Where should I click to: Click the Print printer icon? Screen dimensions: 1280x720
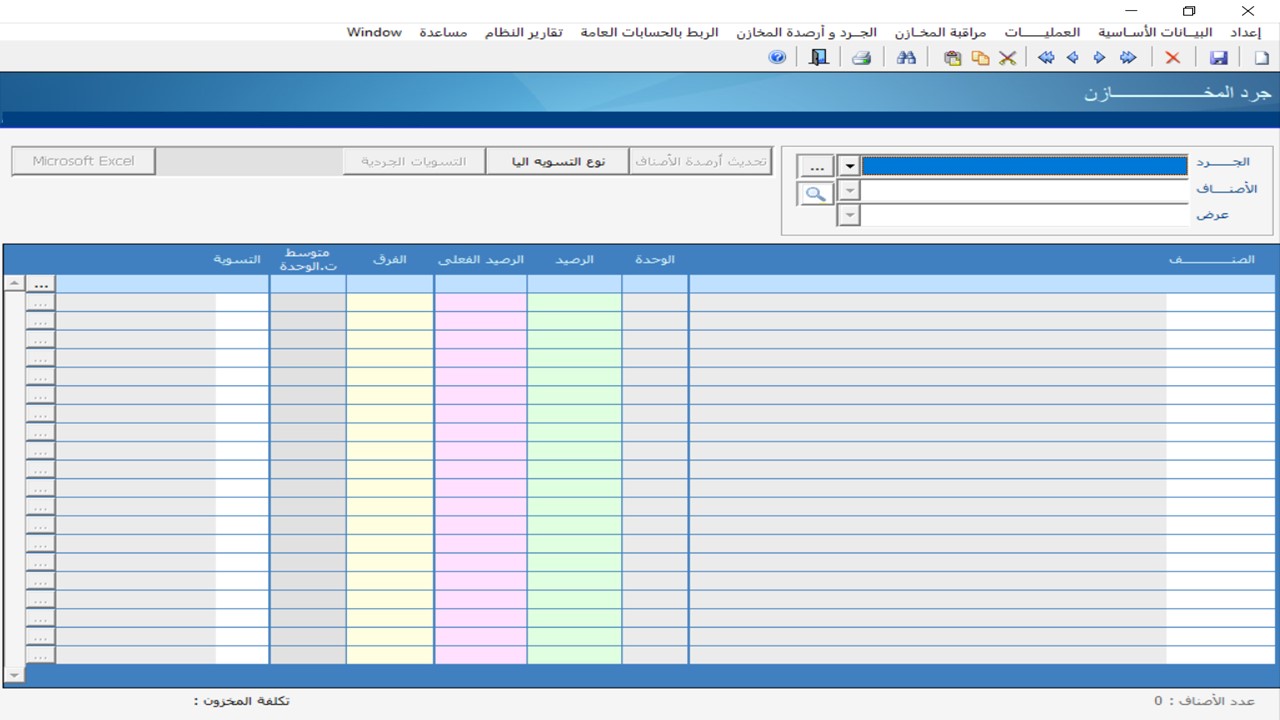pyautogui.click(x=861, y=58)
